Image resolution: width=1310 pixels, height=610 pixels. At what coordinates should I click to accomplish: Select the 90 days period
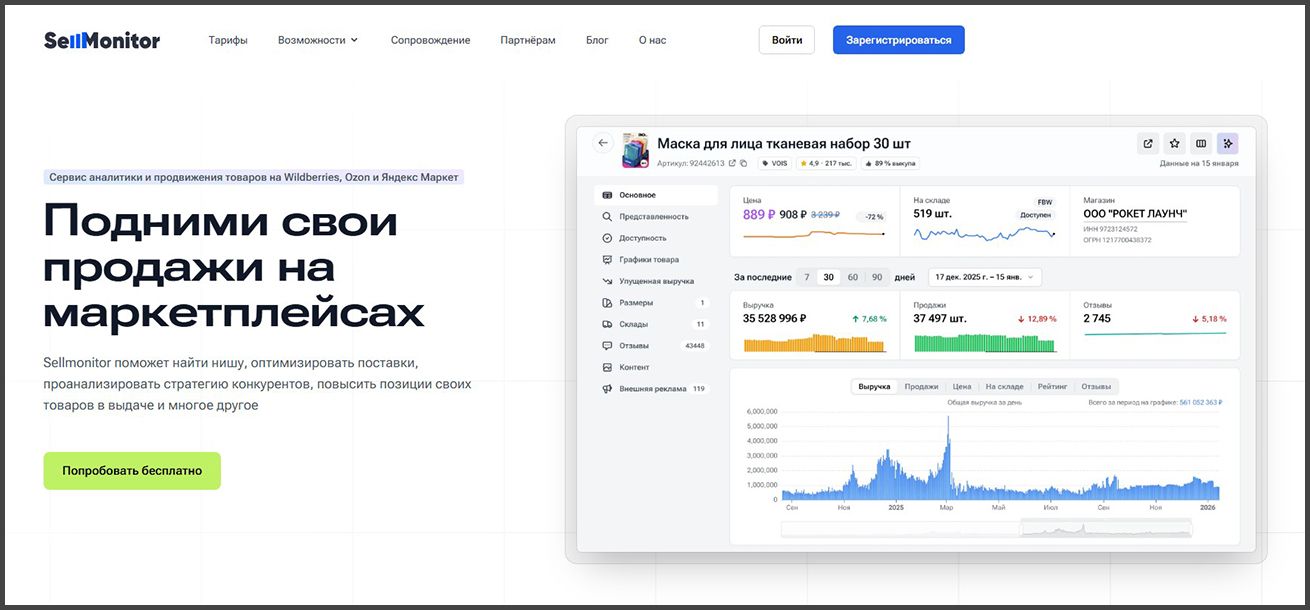tap(877, 277)
